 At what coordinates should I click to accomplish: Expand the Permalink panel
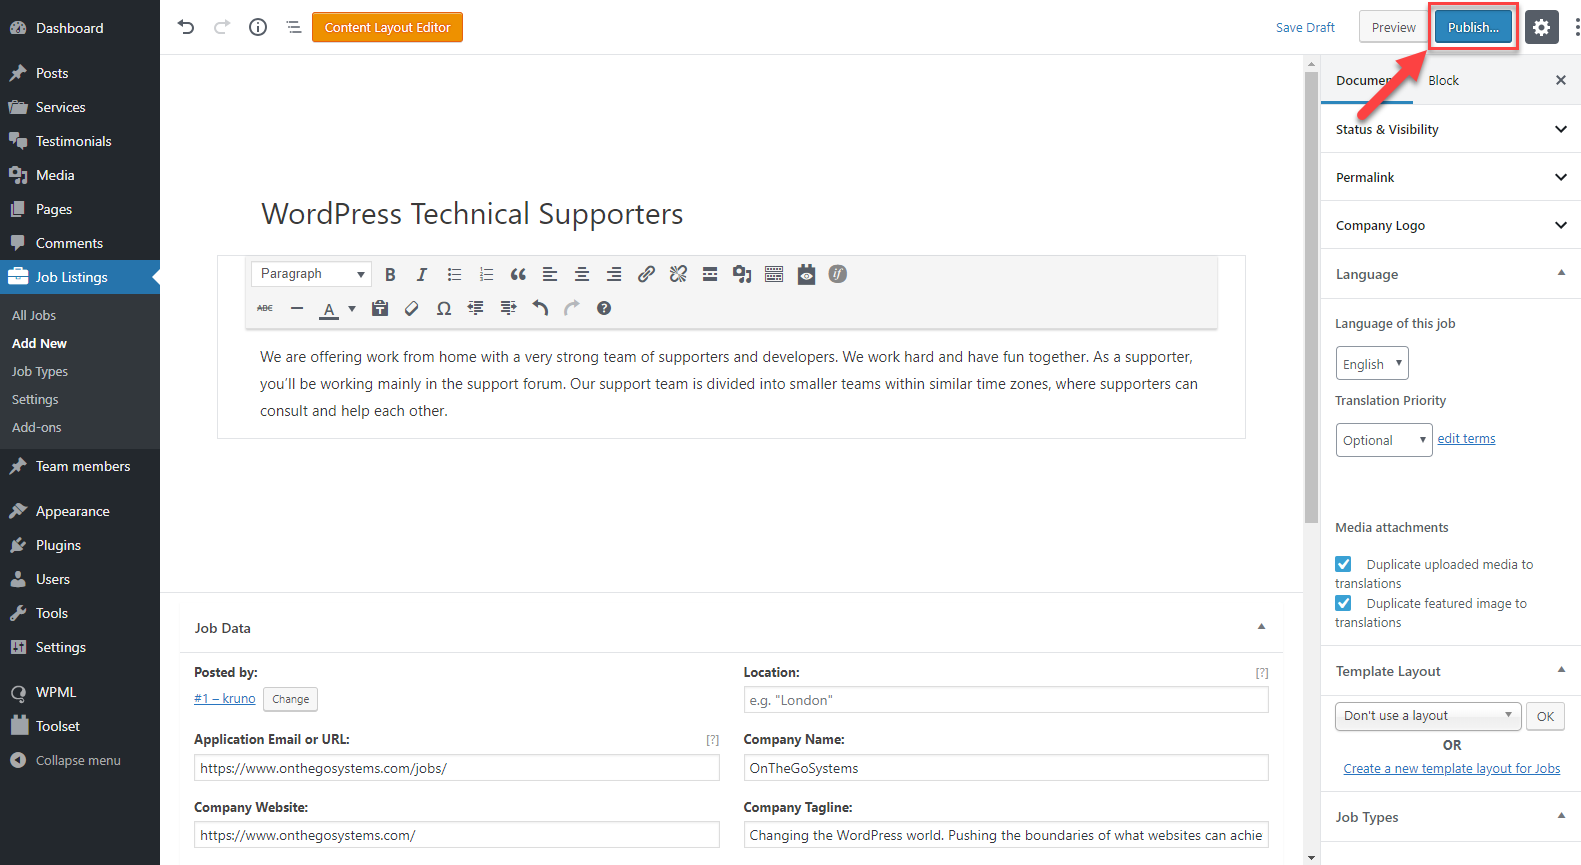point(1451,177)
